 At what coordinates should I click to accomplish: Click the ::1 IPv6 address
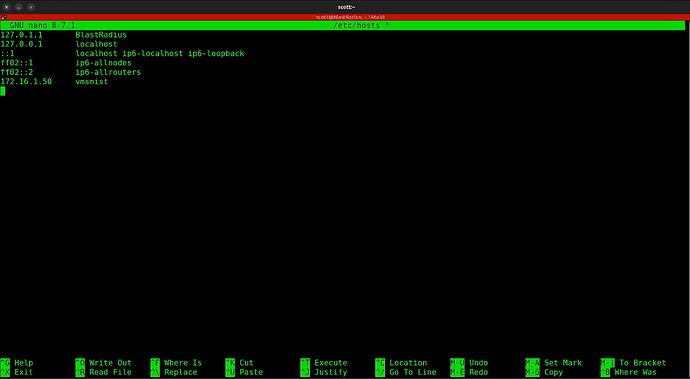point(7,53)
